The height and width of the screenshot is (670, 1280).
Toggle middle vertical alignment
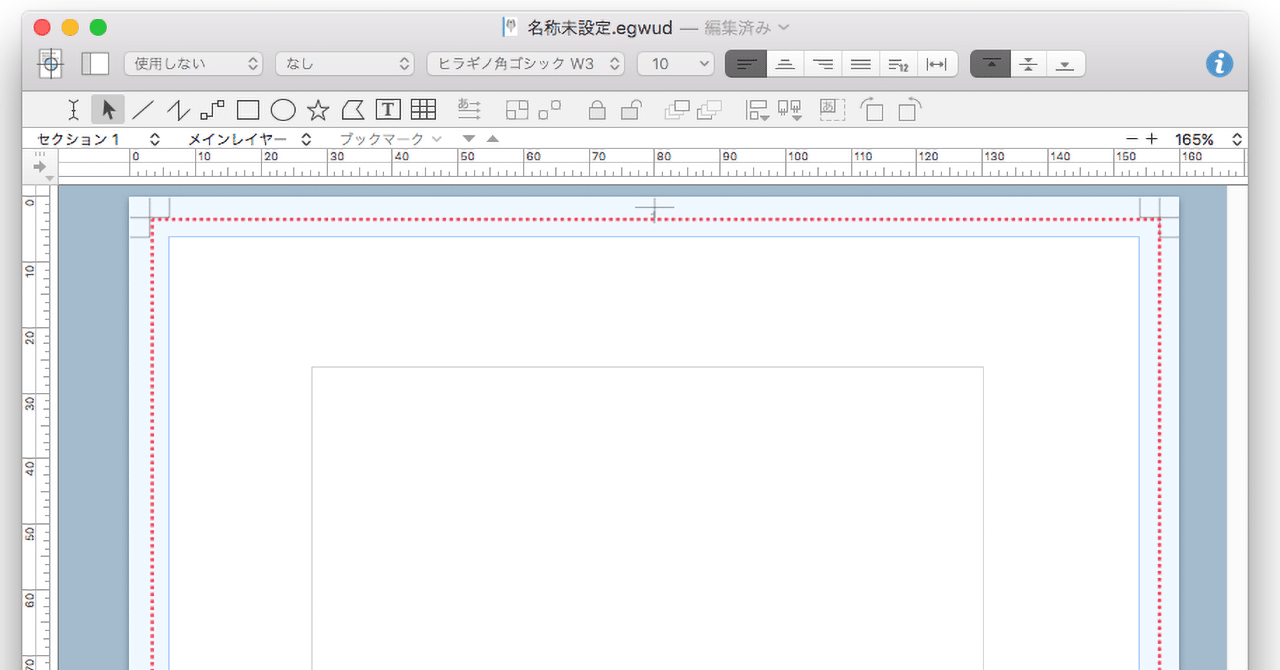(1028, 64)
